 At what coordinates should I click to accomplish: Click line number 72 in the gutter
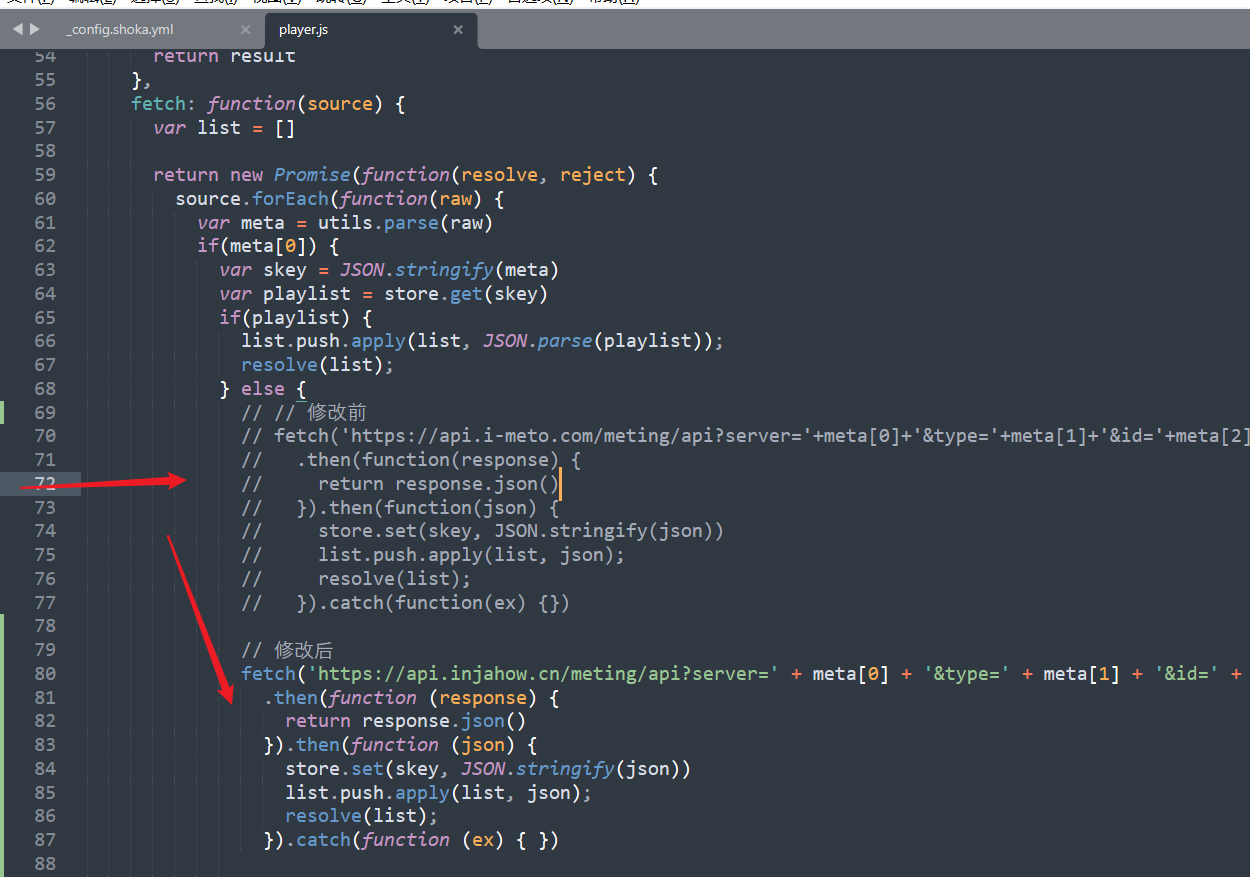(x=45, y=484)
